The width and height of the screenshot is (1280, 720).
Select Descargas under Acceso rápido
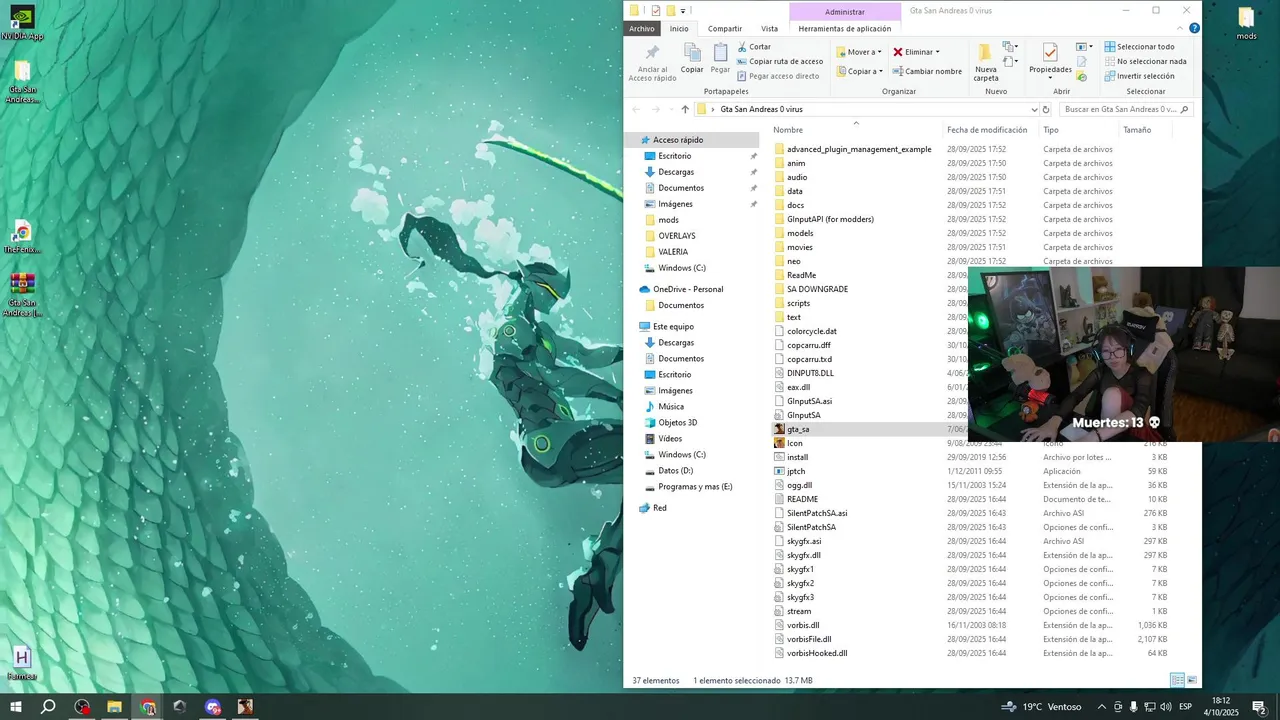(676, 172)
